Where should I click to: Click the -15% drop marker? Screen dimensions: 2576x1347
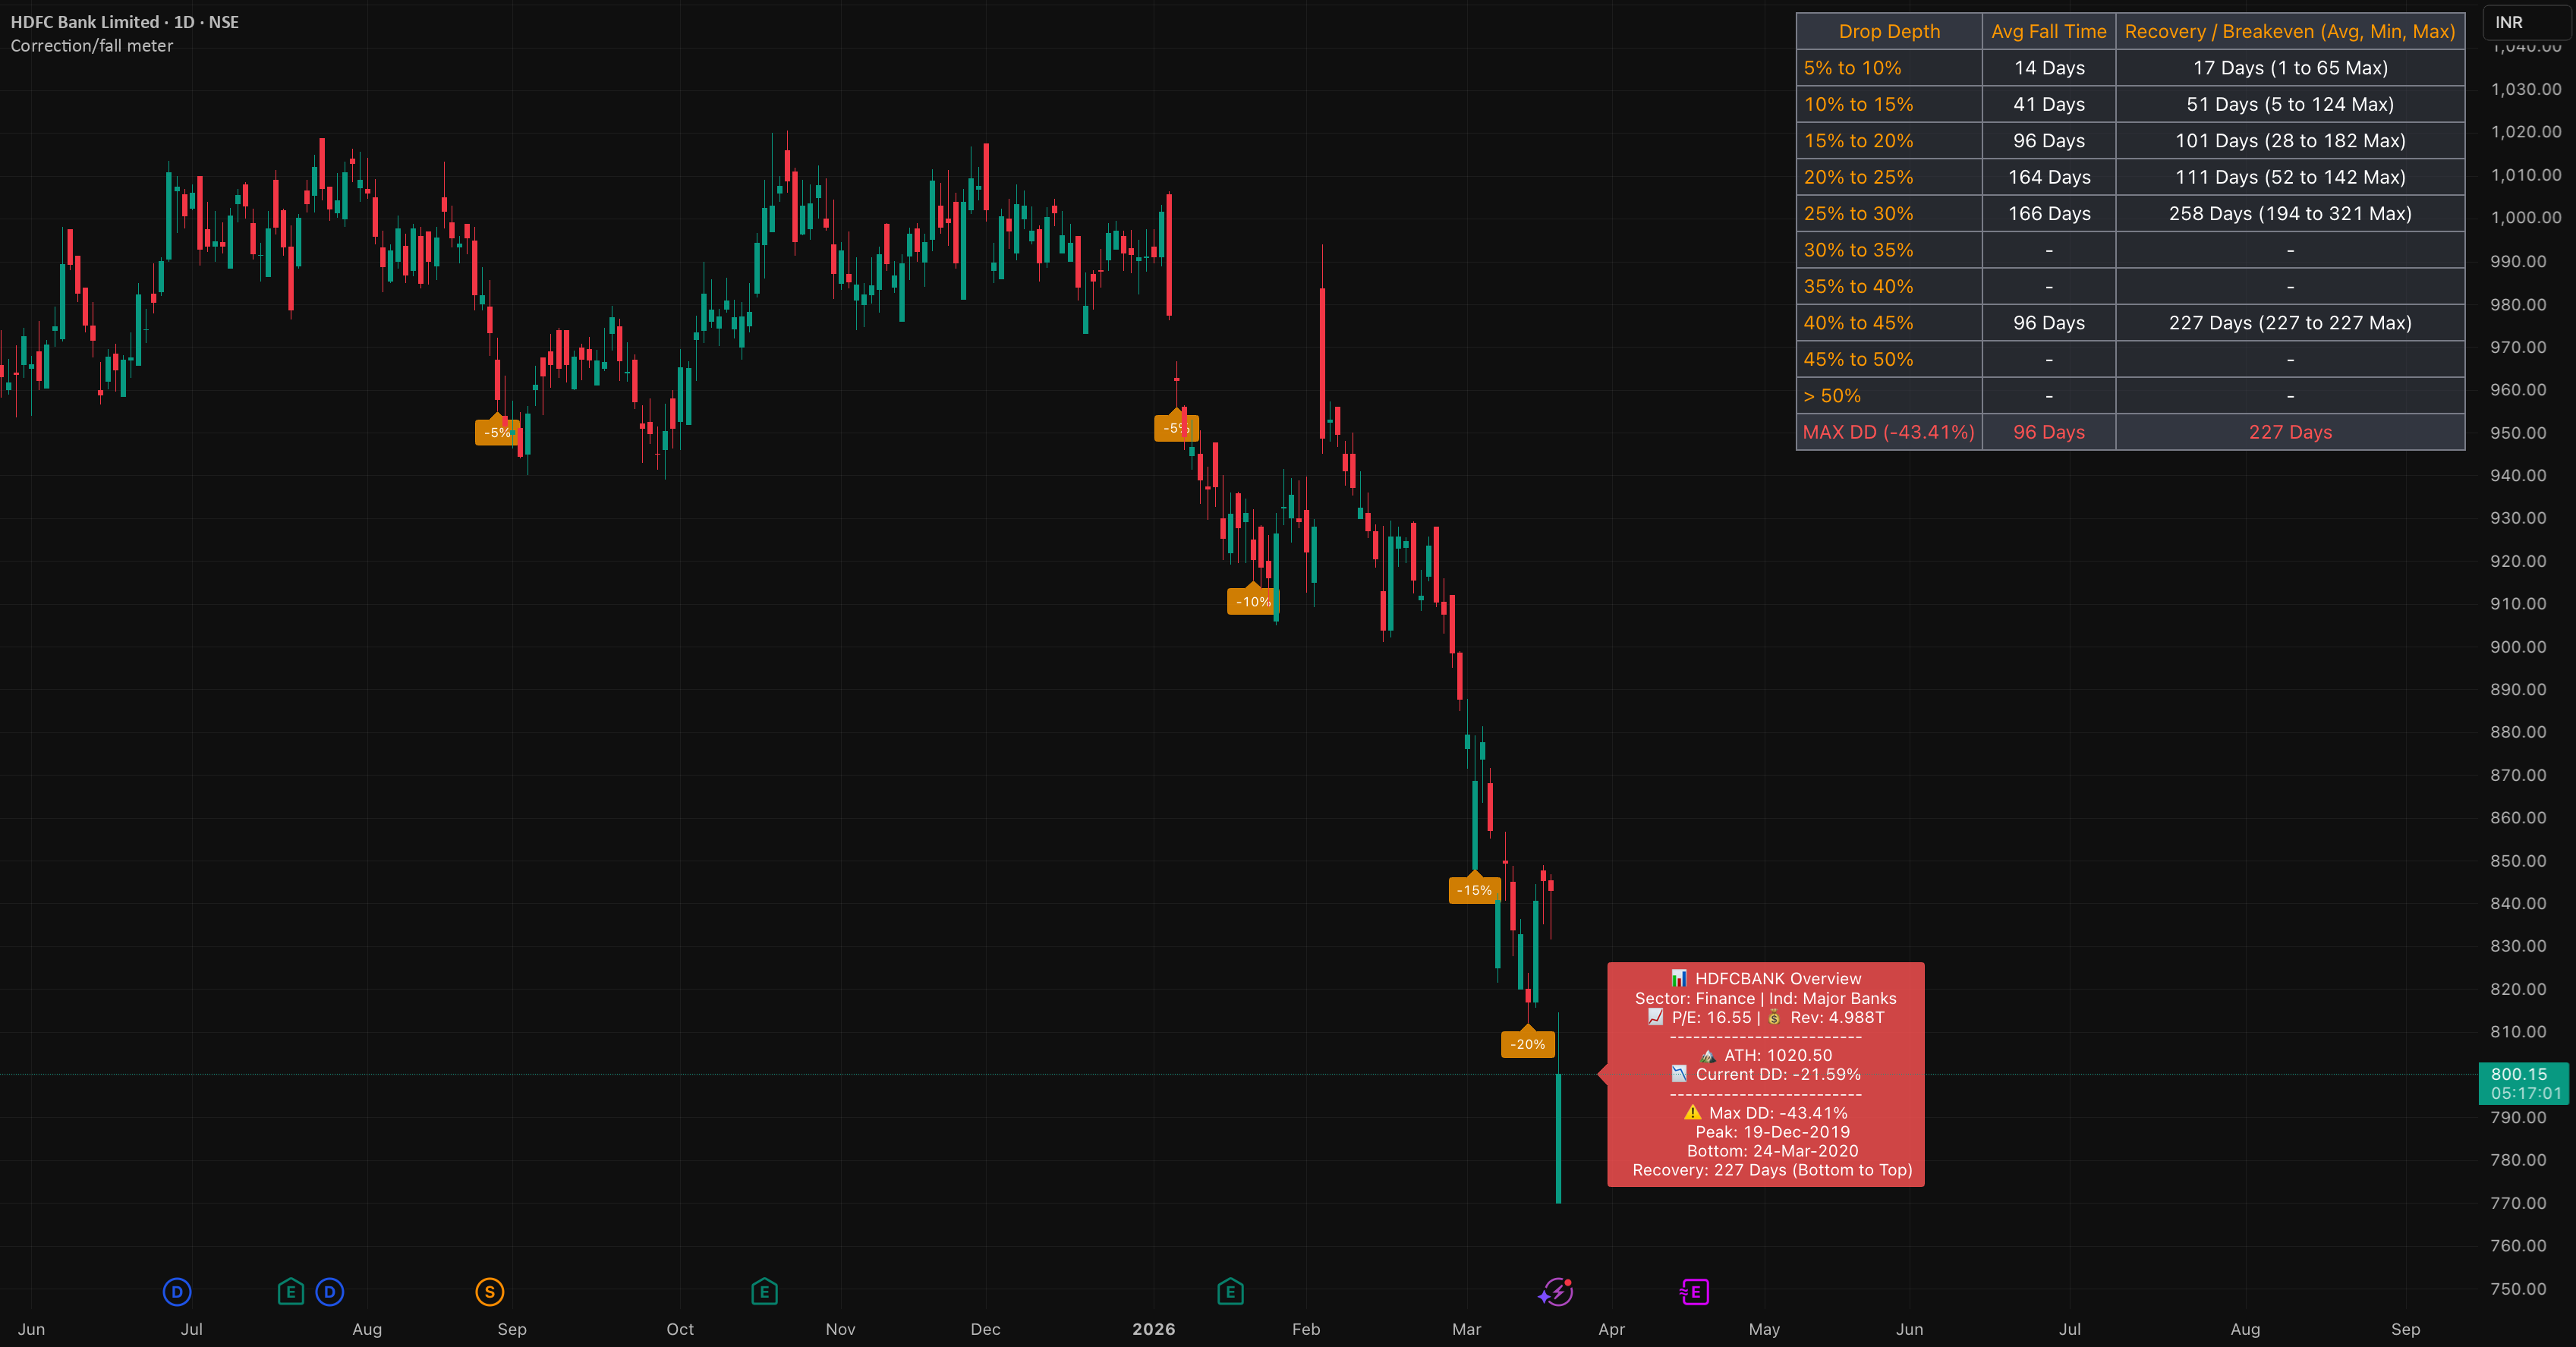pos(1474,889)
